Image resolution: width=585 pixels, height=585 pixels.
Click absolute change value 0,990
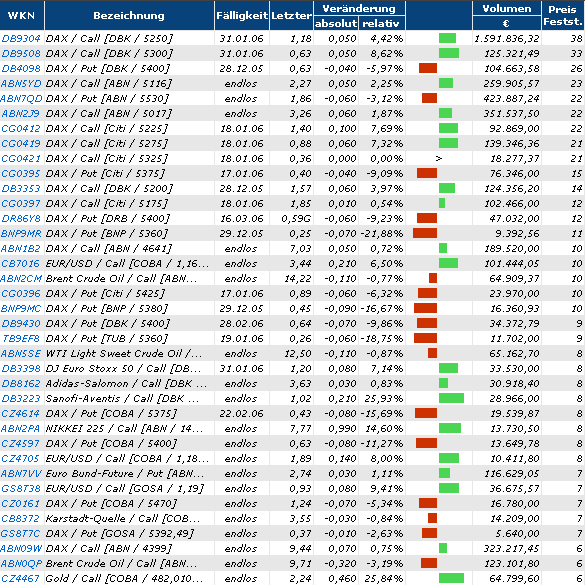coord(342,428)
